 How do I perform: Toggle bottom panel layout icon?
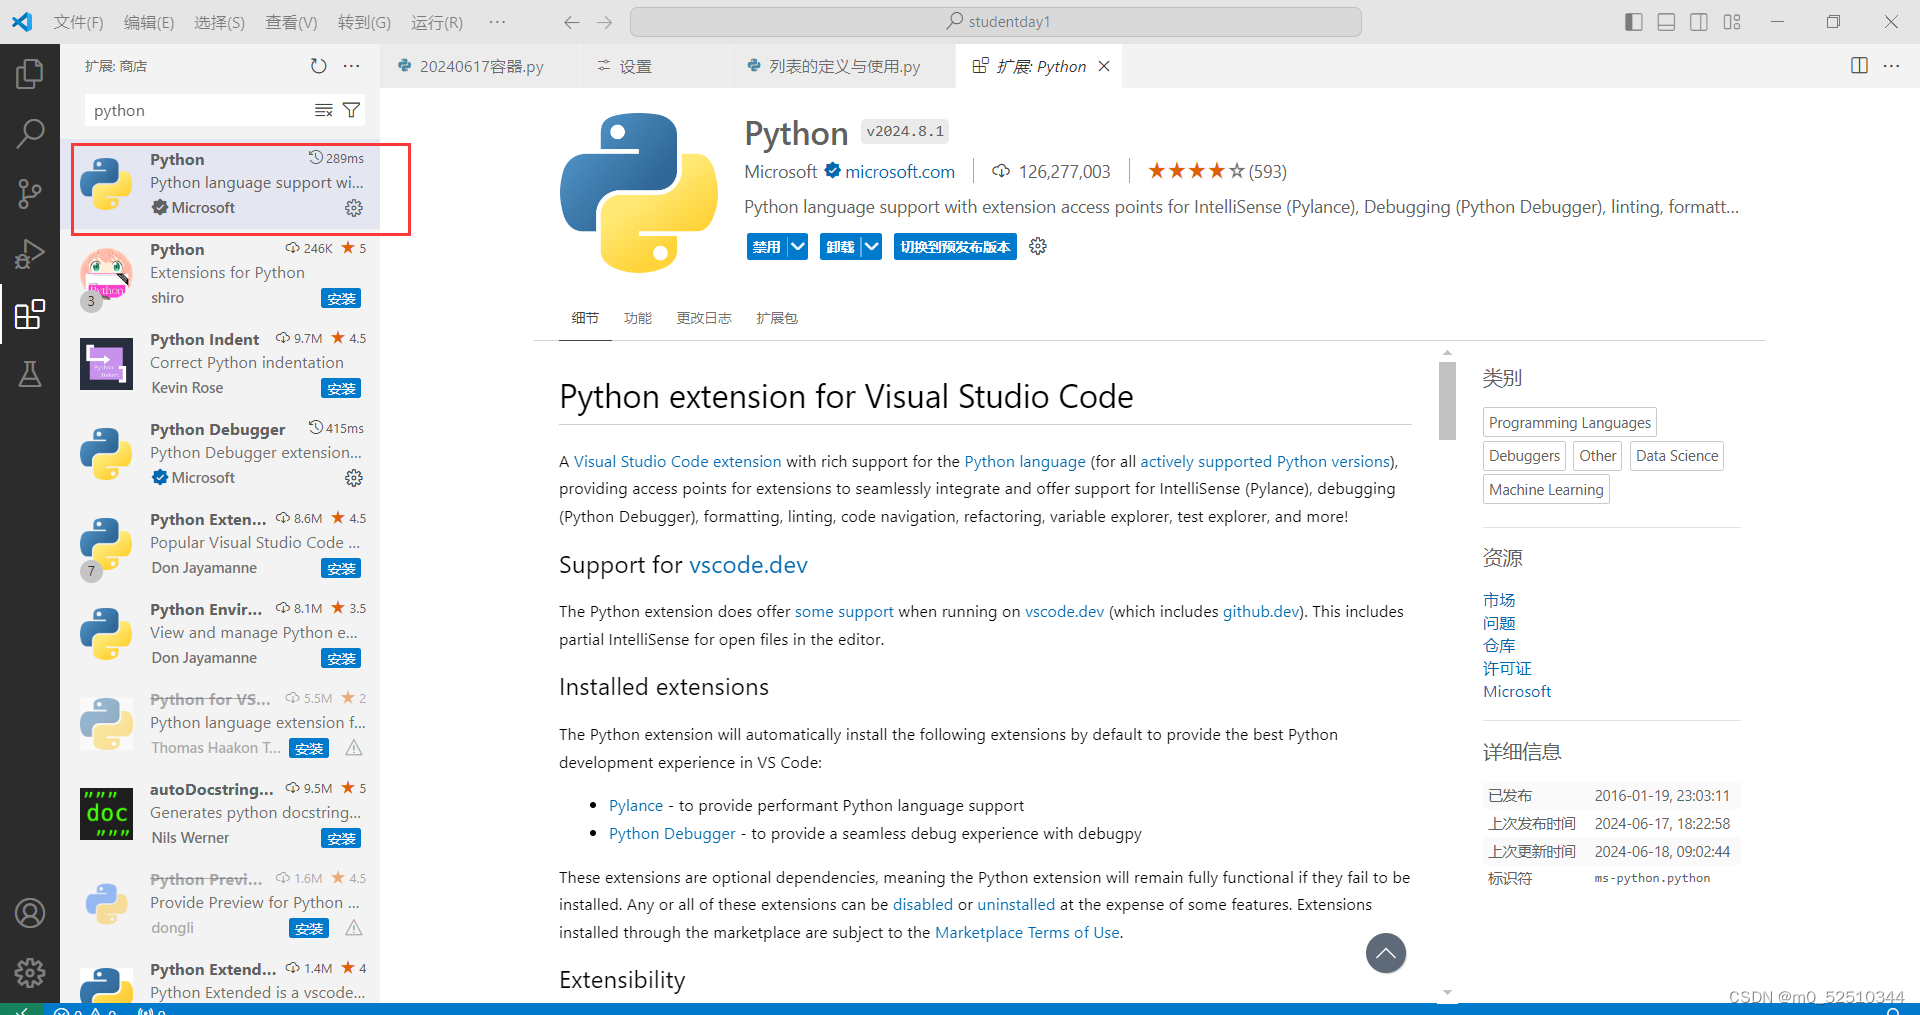pos(1666,22)
